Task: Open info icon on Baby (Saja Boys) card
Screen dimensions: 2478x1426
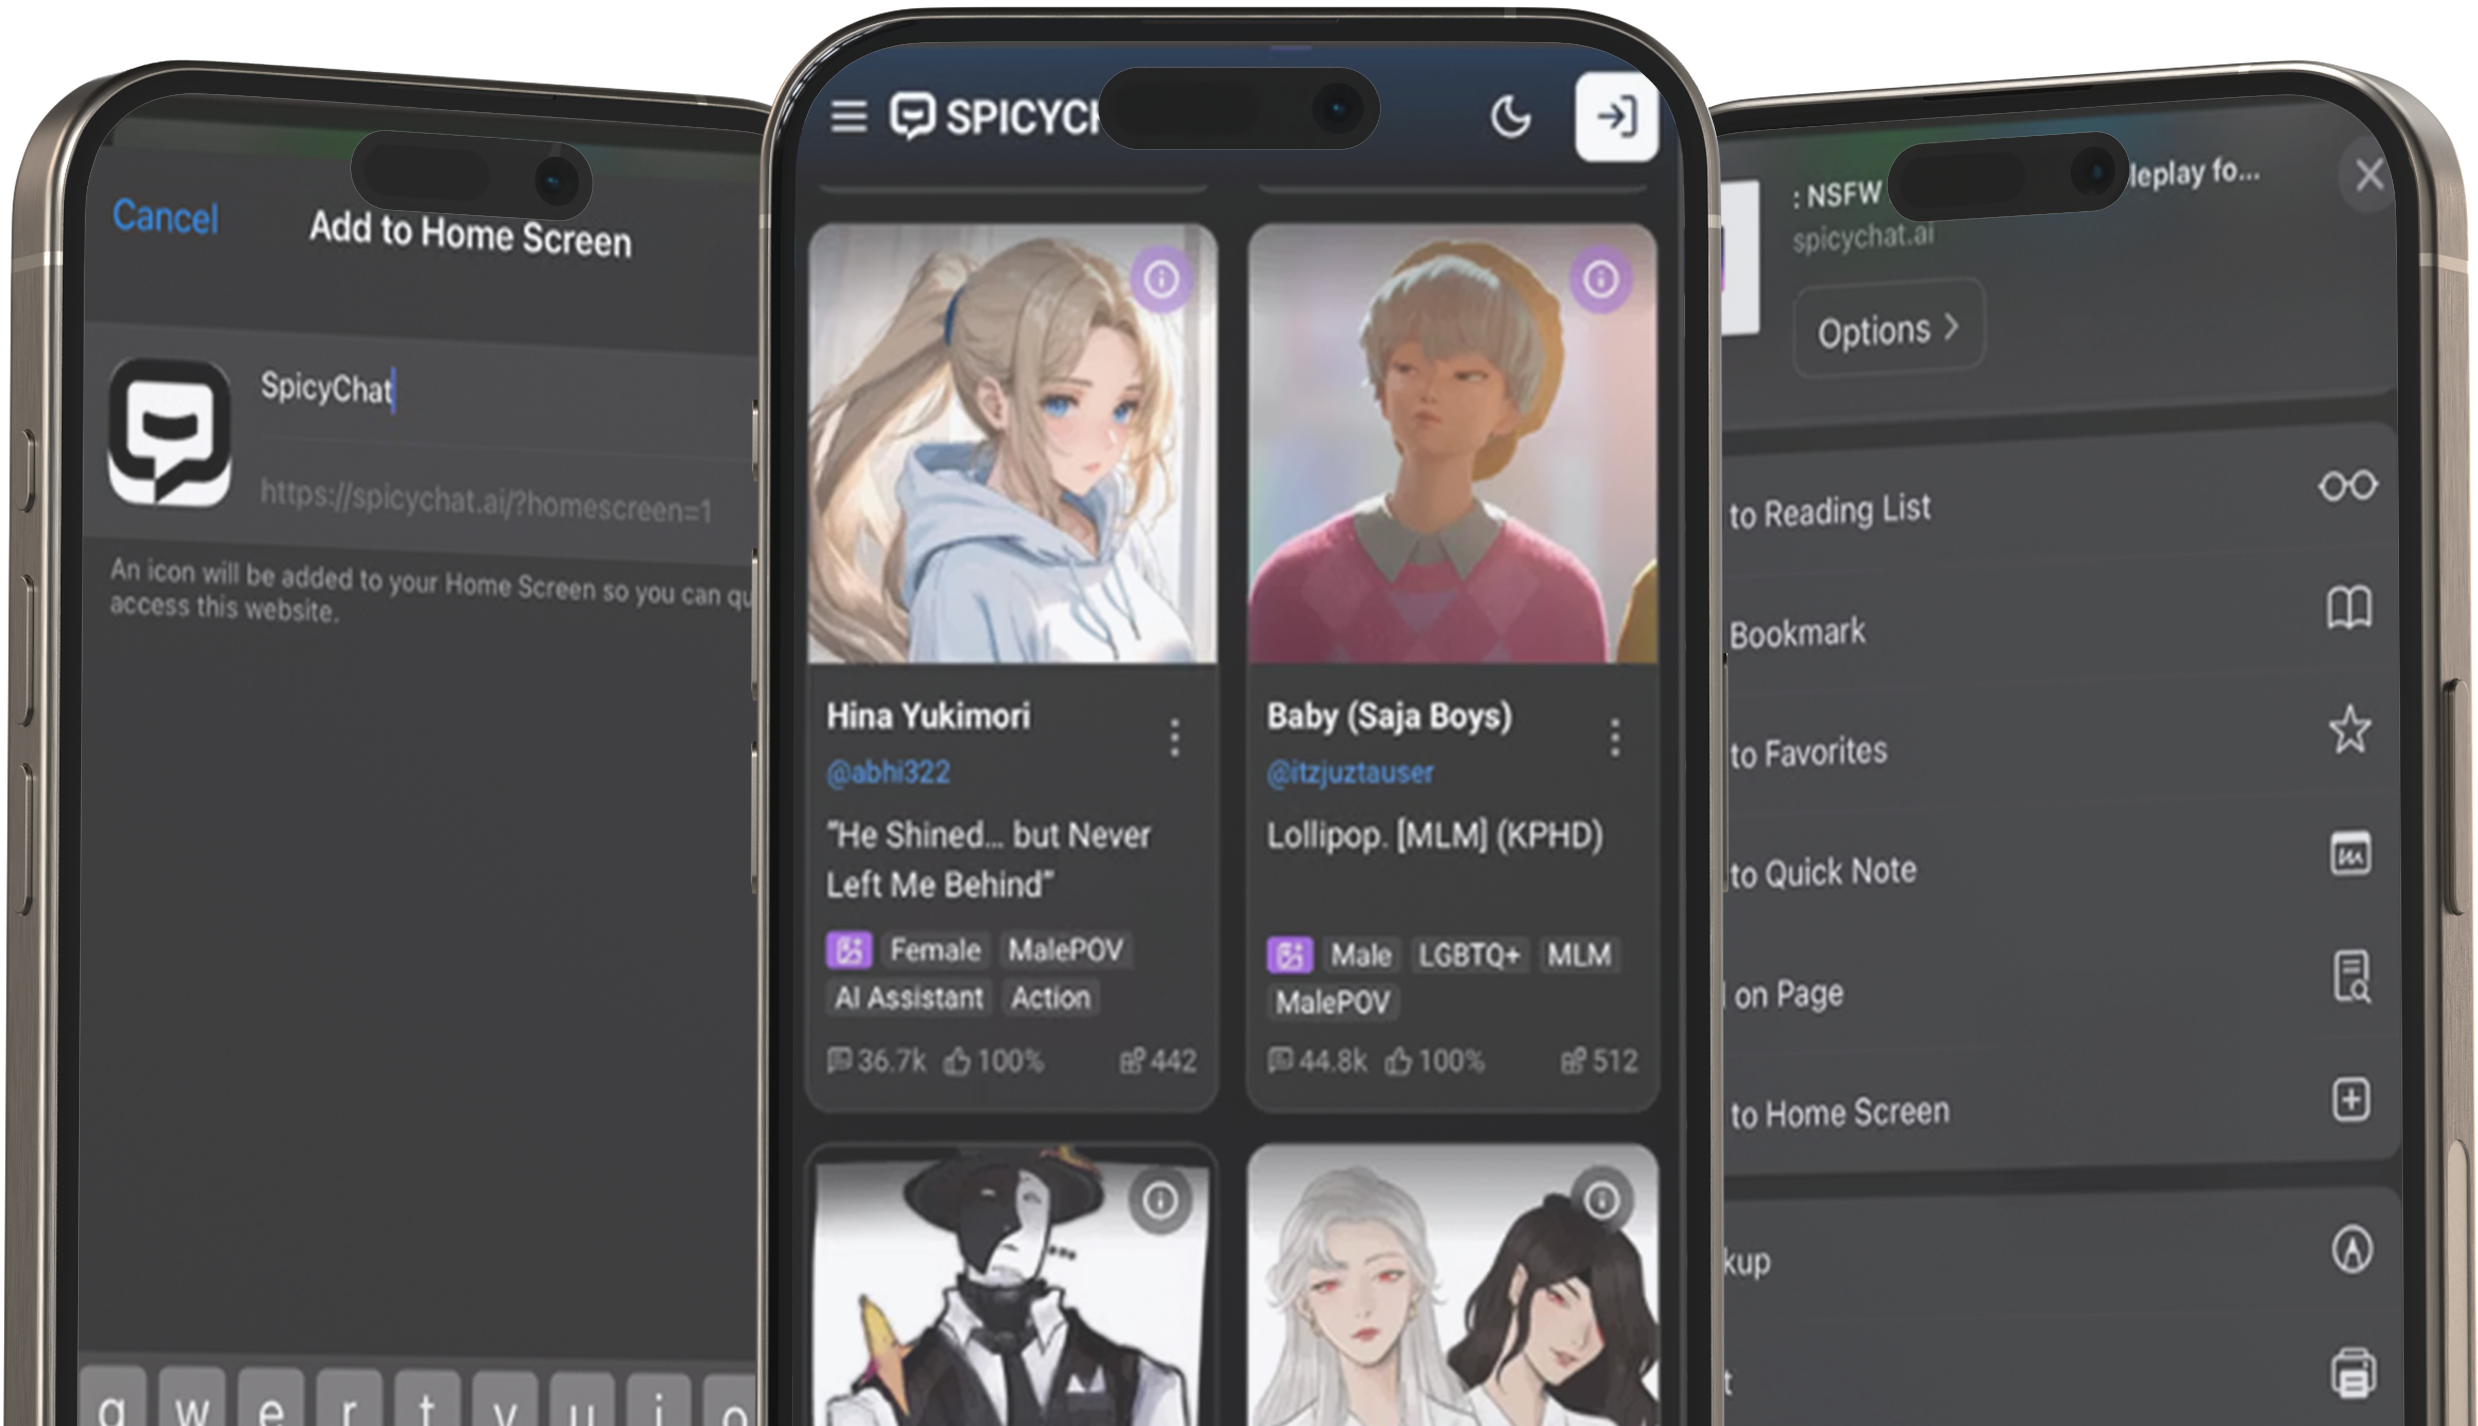Action: pos(1600,279)
